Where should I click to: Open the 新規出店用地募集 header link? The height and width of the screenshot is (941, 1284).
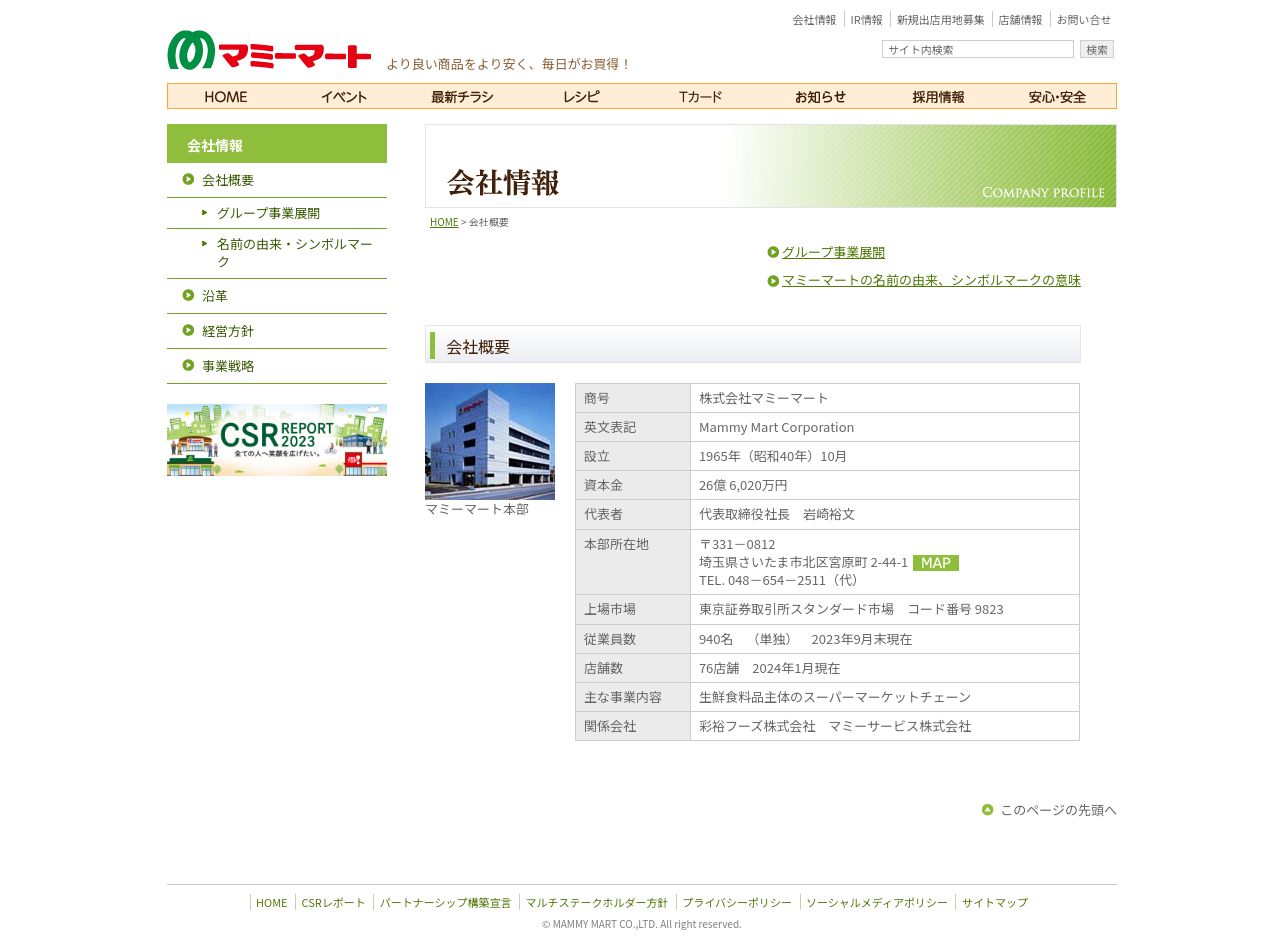940,20
